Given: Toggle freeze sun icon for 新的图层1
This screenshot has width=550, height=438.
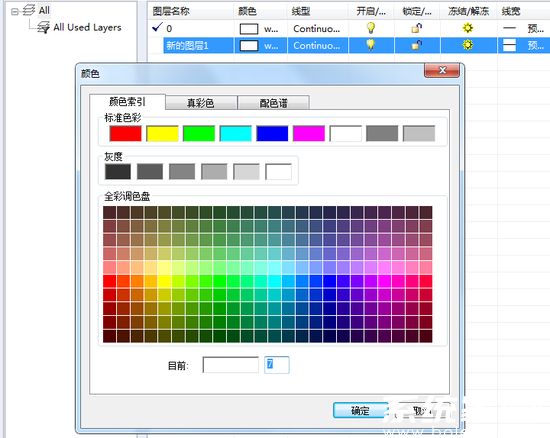Looking at the screenshot, I should pos(468,45).
